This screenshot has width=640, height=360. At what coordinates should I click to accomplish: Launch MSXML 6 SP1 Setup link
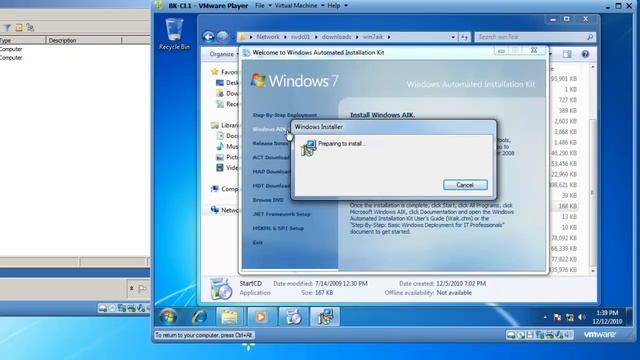[x=278, y=229]
